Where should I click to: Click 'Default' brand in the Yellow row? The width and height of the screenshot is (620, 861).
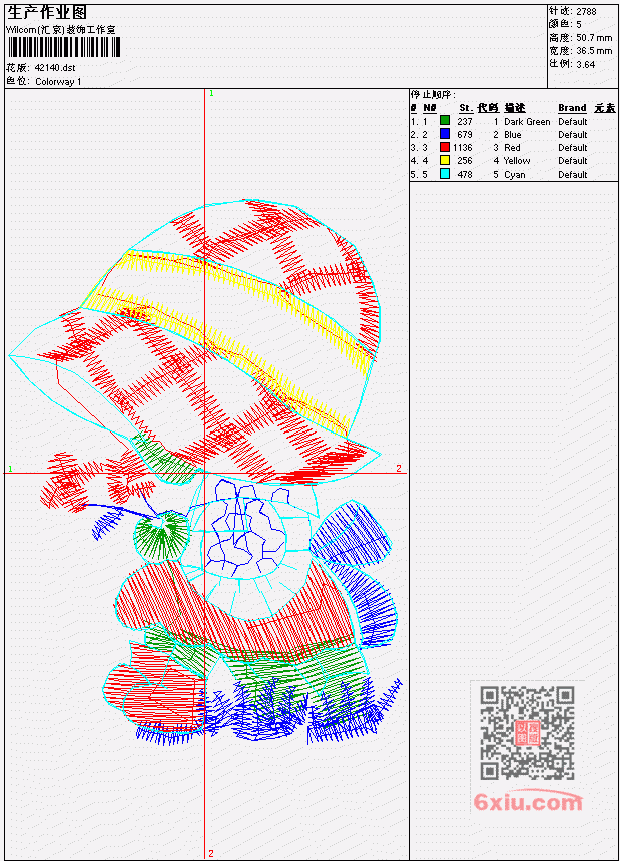tap(573, 161)
